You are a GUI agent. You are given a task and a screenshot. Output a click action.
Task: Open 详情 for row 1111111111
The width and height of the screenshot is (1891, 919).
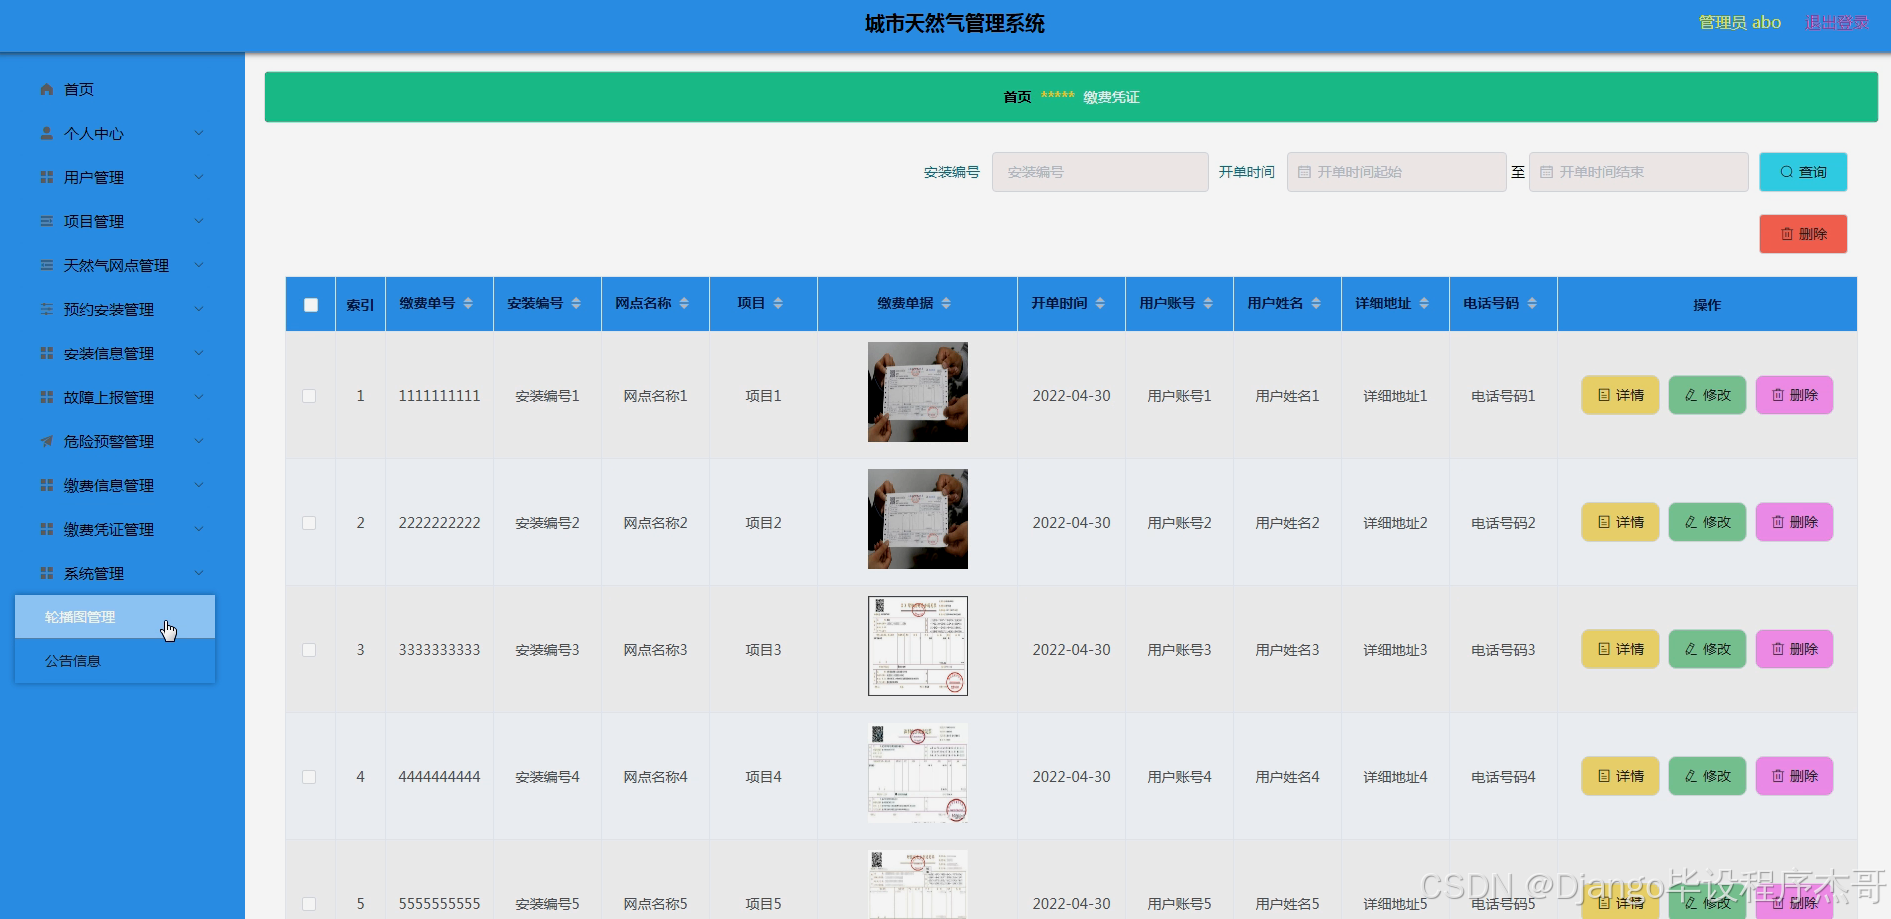tap(1620, 395)
